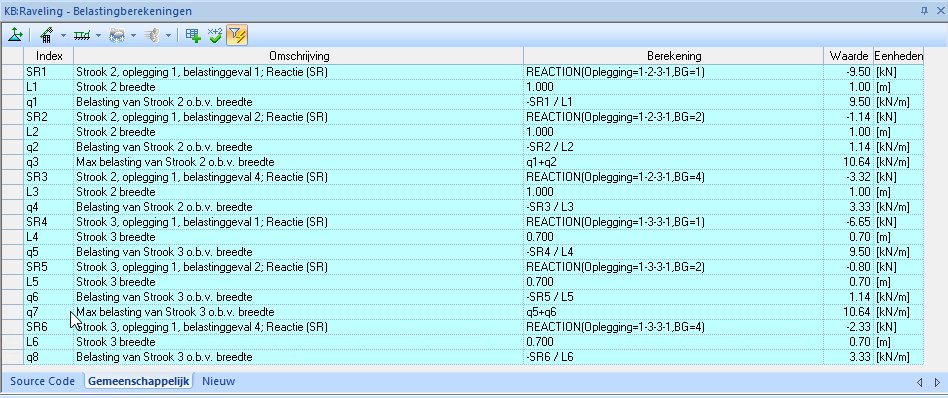Open the dropdown arrow beside the roof load icon

tap(63, 36)
